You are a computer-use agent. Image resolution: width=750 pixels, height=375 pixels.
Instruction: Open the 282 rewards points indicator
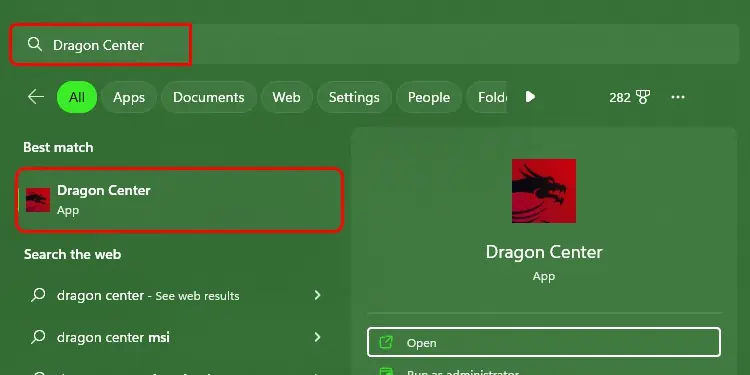tap(629, 98)
